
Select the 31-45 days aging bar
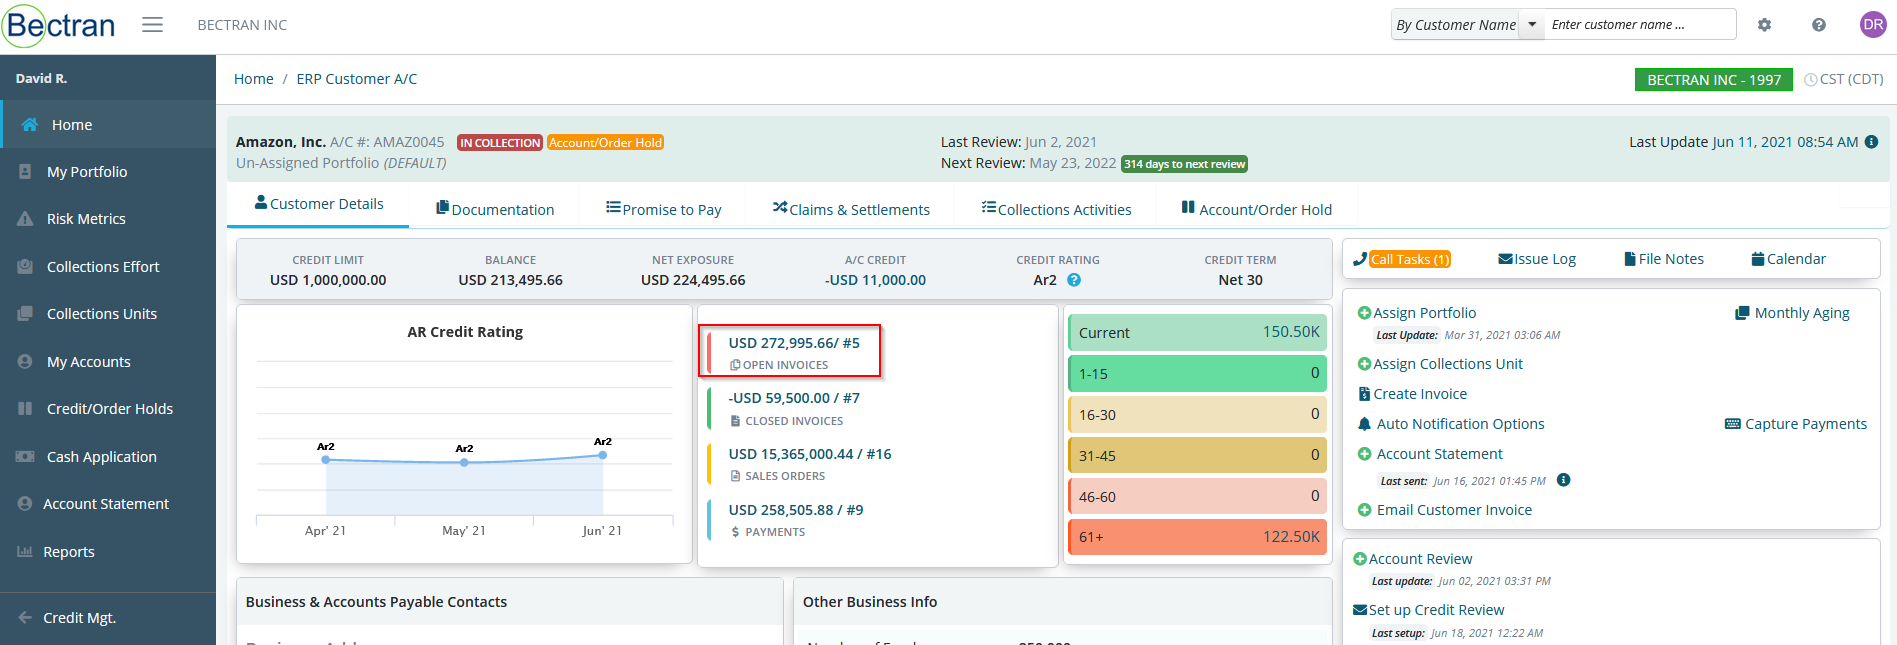coord(1197,455)
